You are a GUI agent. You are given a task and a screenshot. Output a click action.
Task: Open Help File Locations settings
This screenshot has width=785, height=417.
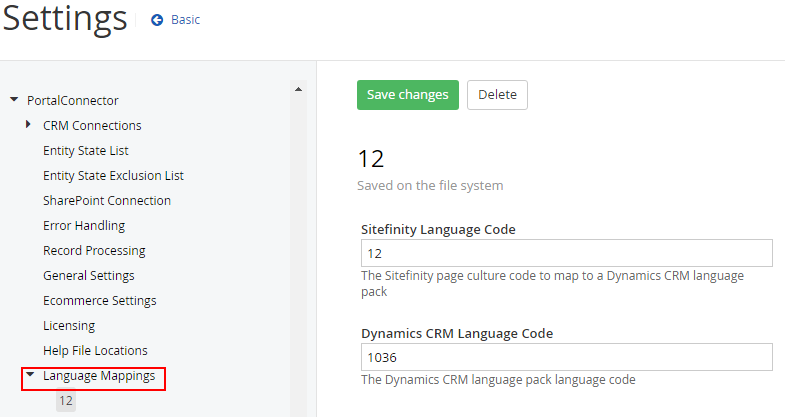pos(95,351)
